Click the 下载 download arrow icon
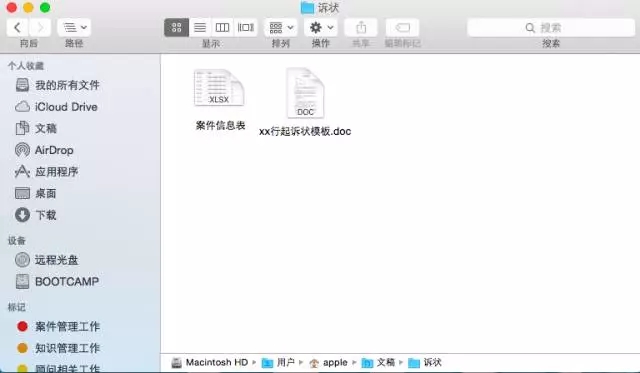This screenshot has height=373, width=640. [22, 215]
